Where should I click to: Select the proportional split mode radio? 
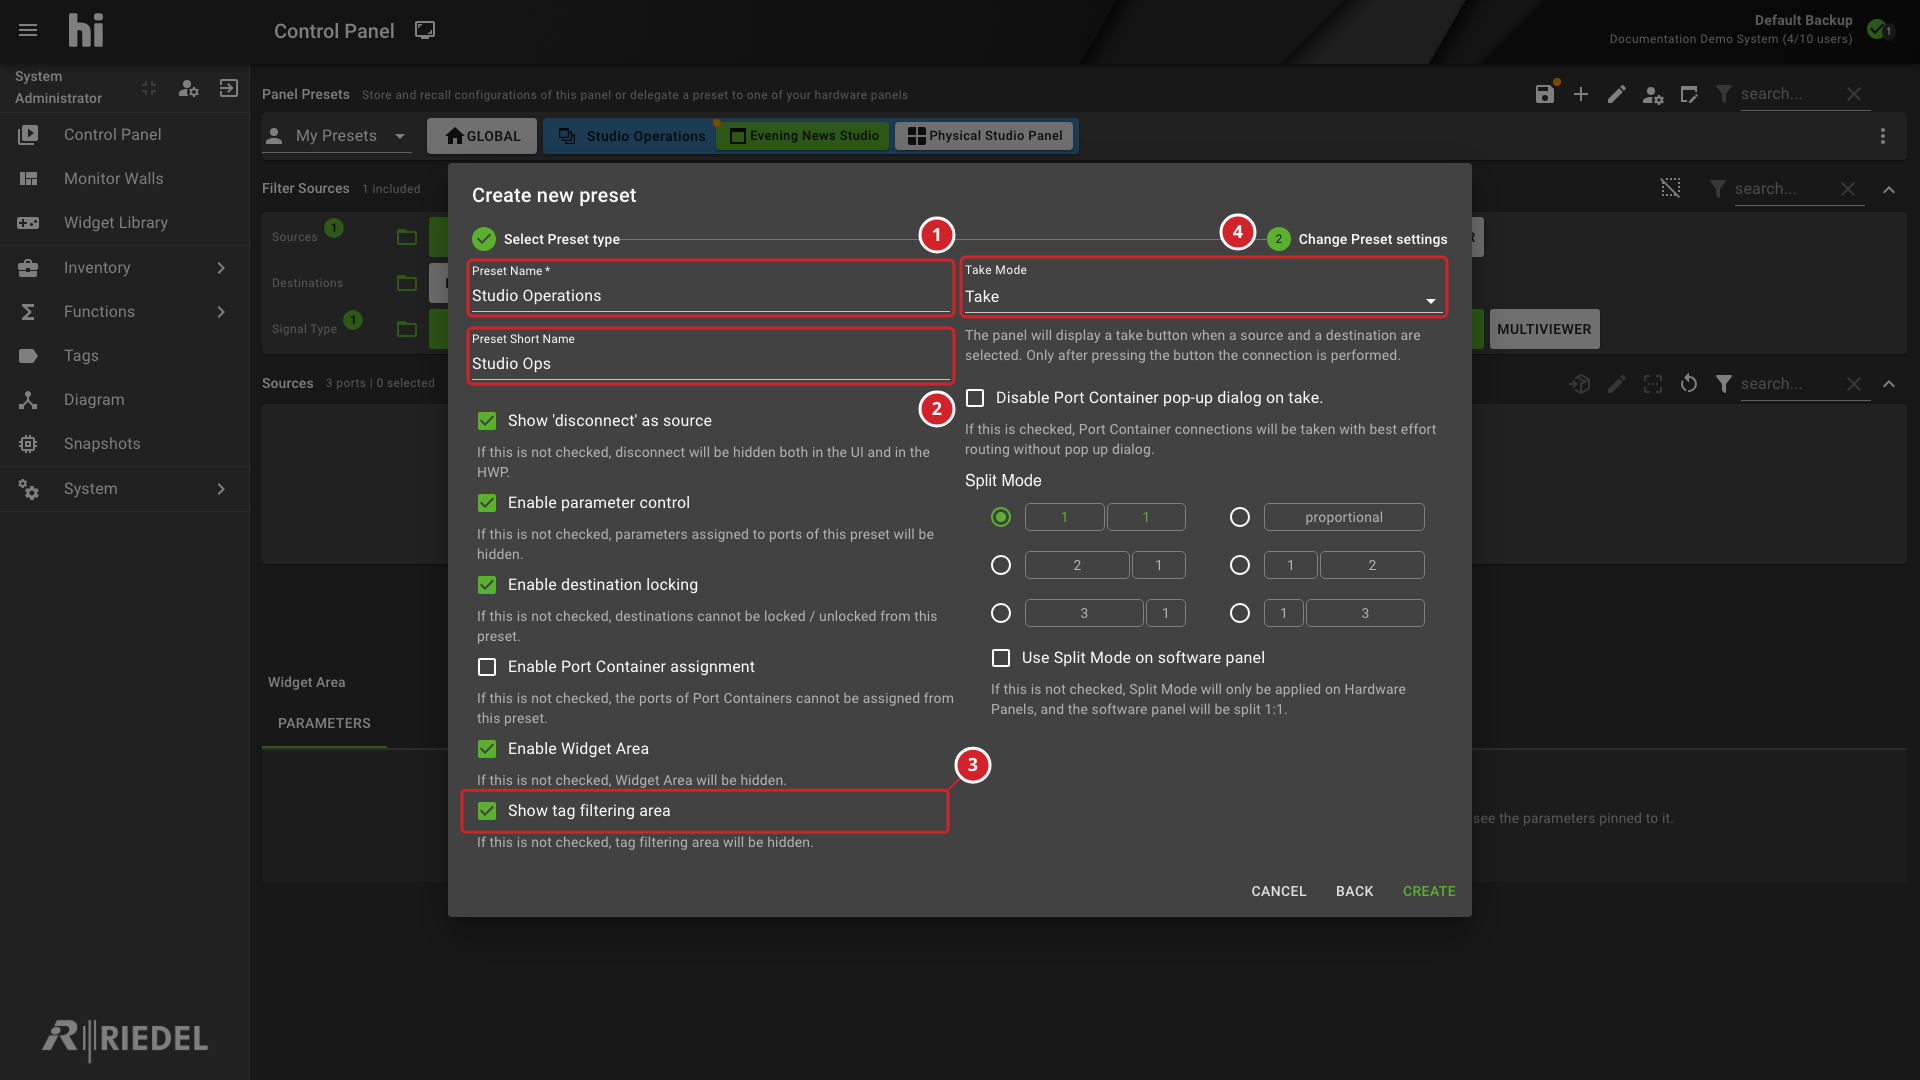(1240, 517)
